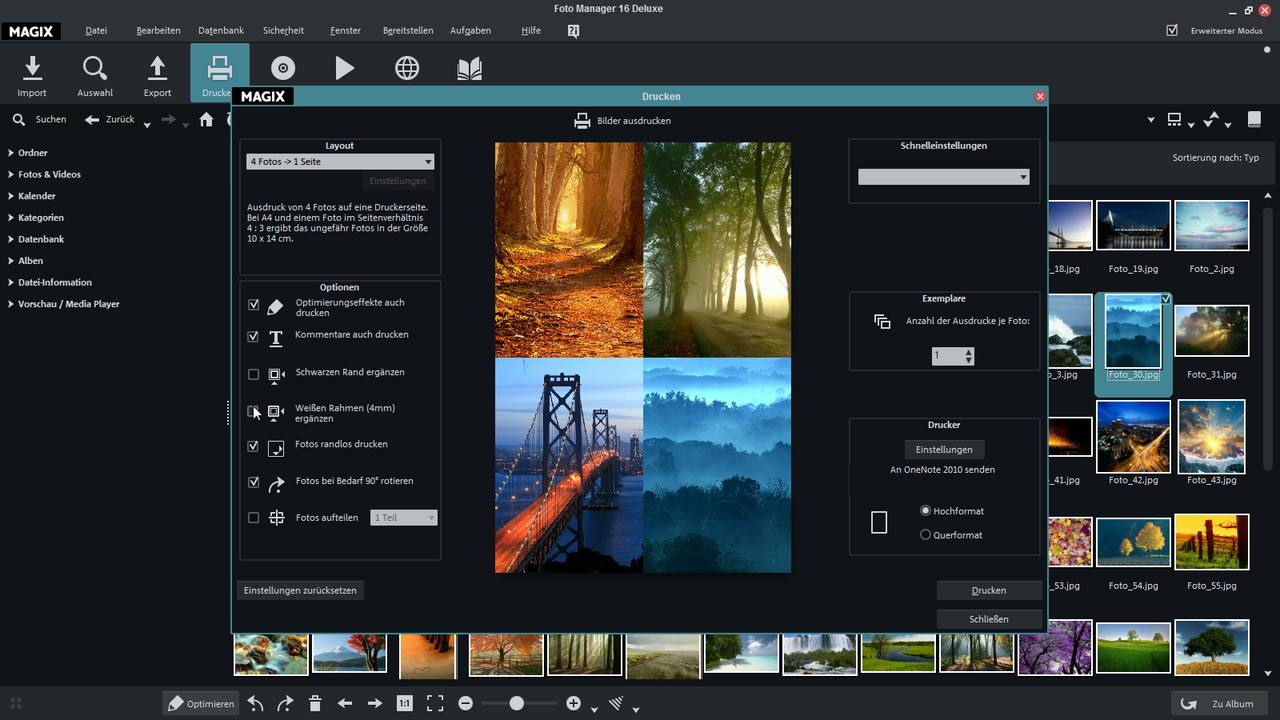Open the Datei menu

pos(95,30)
